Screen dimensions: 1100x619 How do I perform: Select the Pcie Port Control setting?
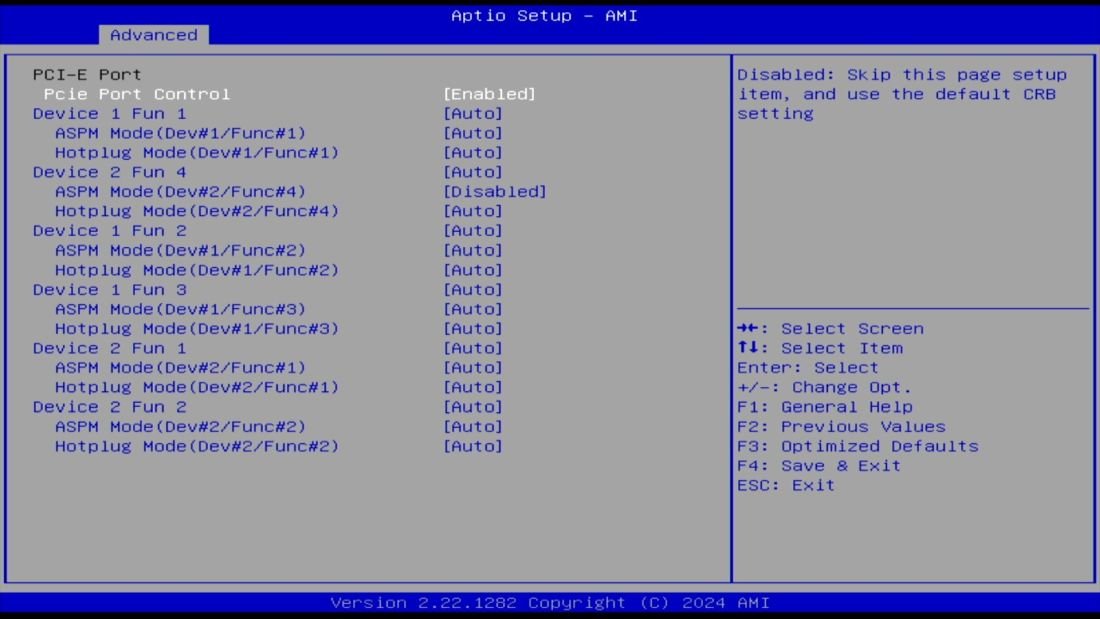(137, 94)
